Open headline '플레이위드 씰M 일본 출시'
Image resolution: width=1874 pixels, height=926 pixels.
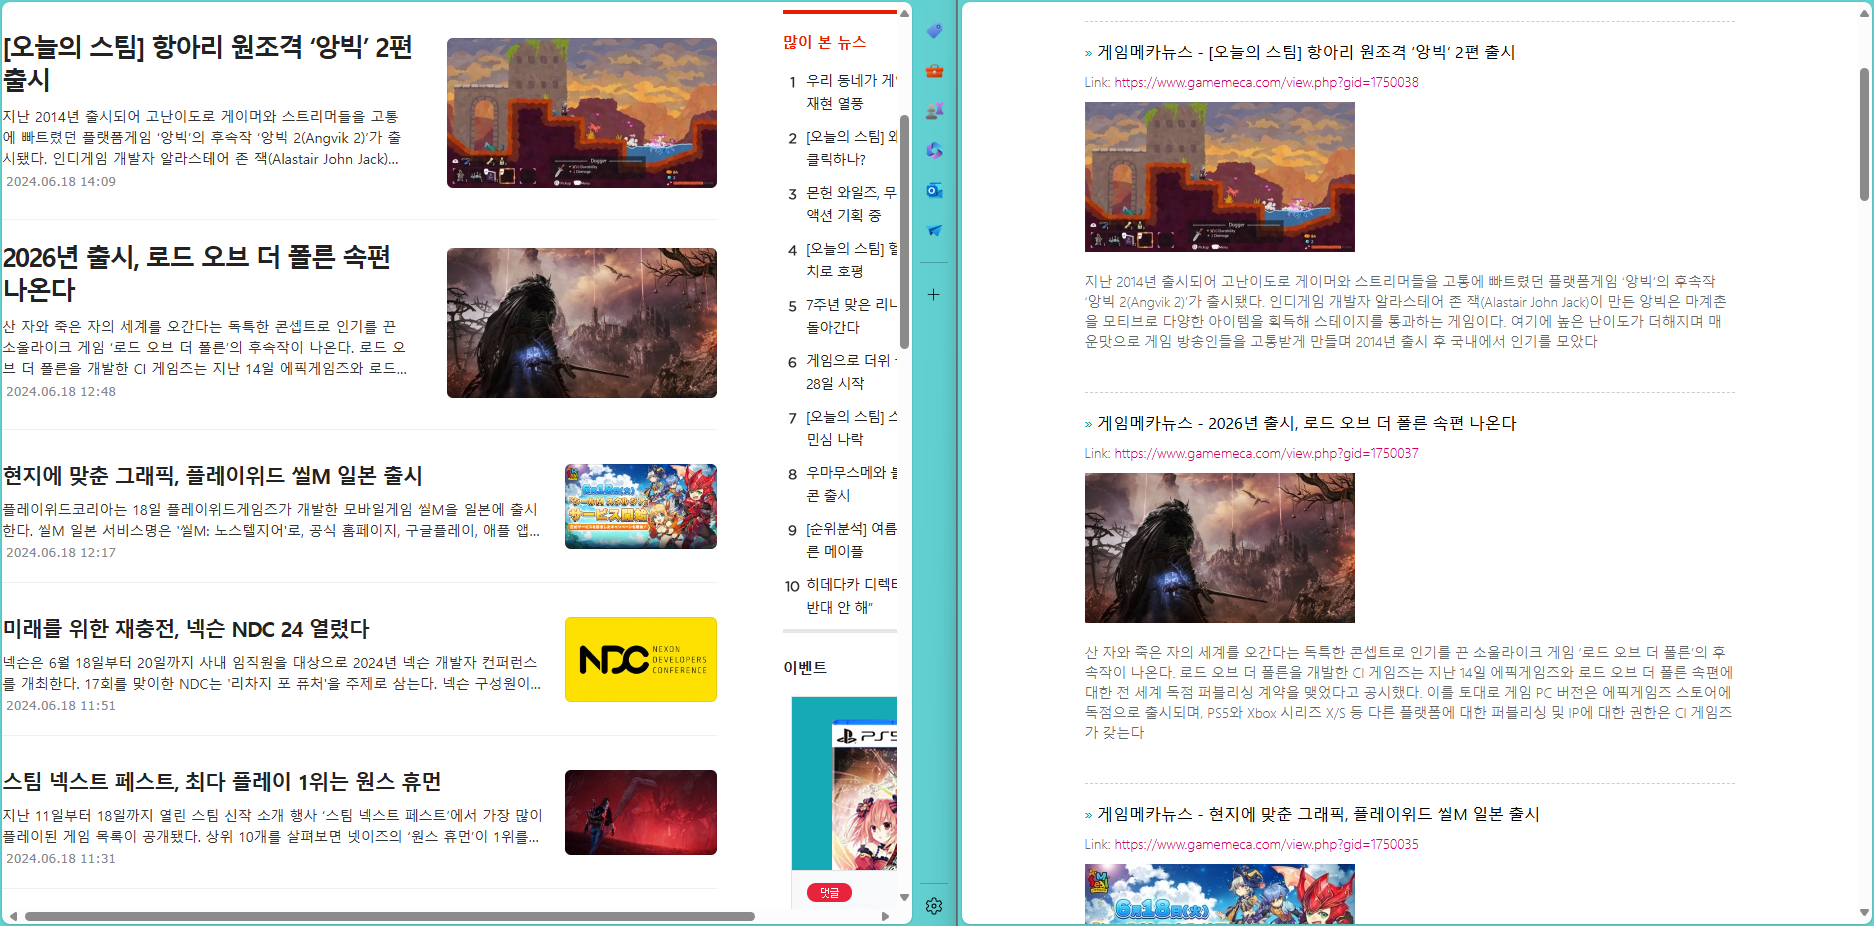[213, 476]
